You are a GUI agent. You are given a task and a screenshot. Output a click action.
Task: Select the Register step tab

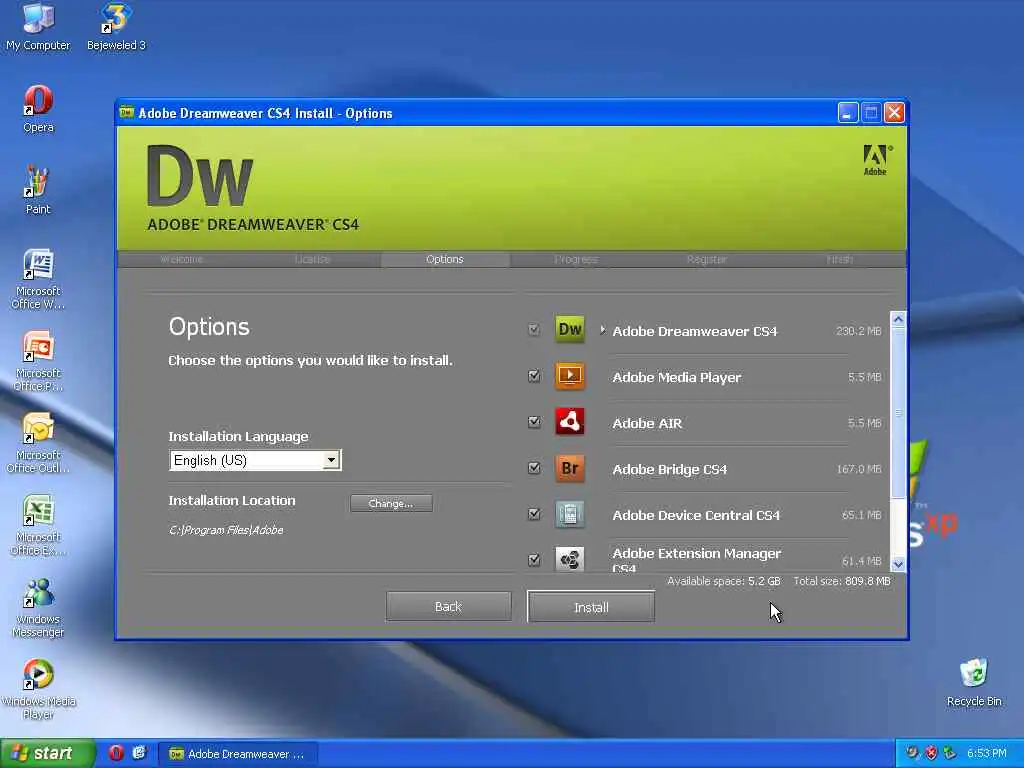[x=707, y=259]
